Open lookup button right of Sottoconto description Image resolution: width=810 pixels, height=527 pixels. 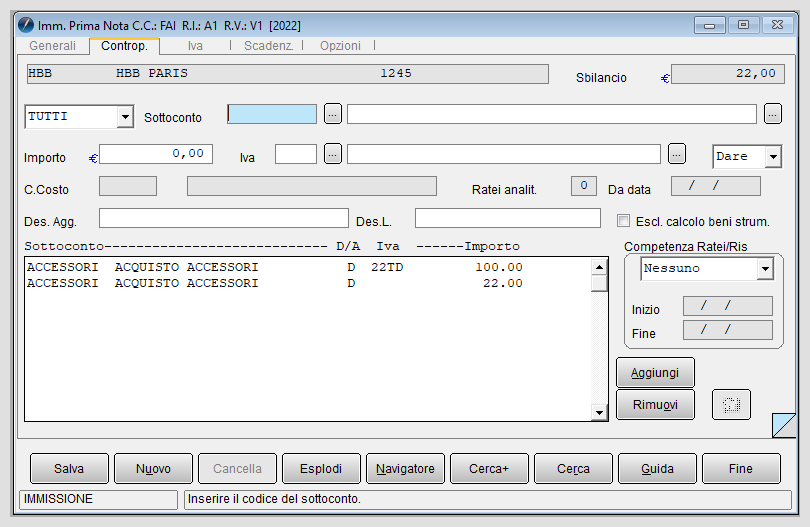[x=773, y=114]
